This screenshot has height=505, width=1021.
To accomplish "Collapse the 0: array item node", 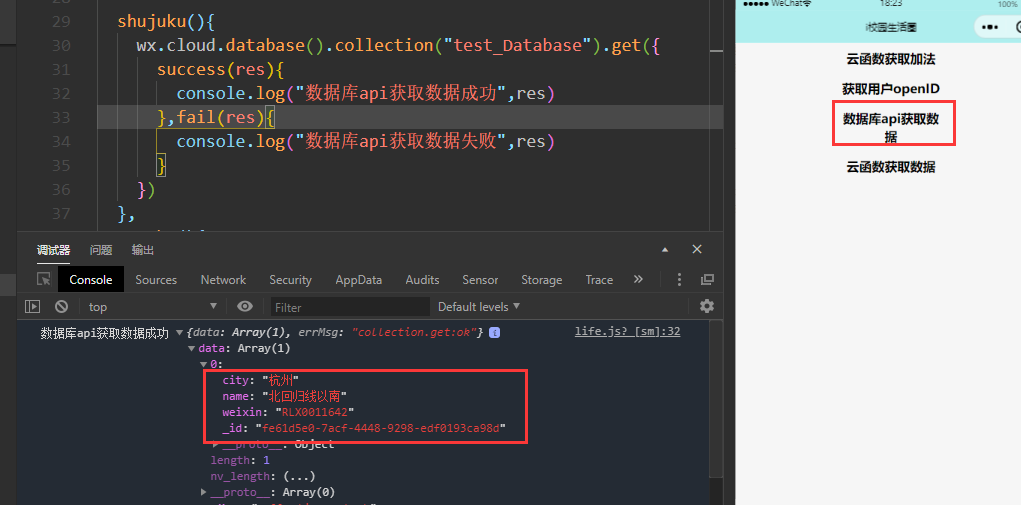I will (x=203, y=364).
